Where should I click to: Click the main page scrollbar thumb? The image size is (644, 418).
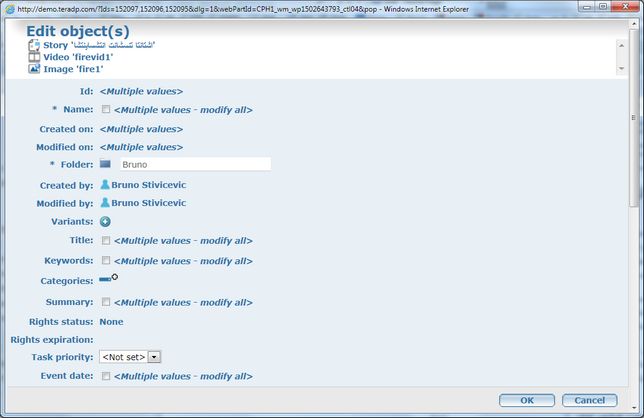point(633,118)
